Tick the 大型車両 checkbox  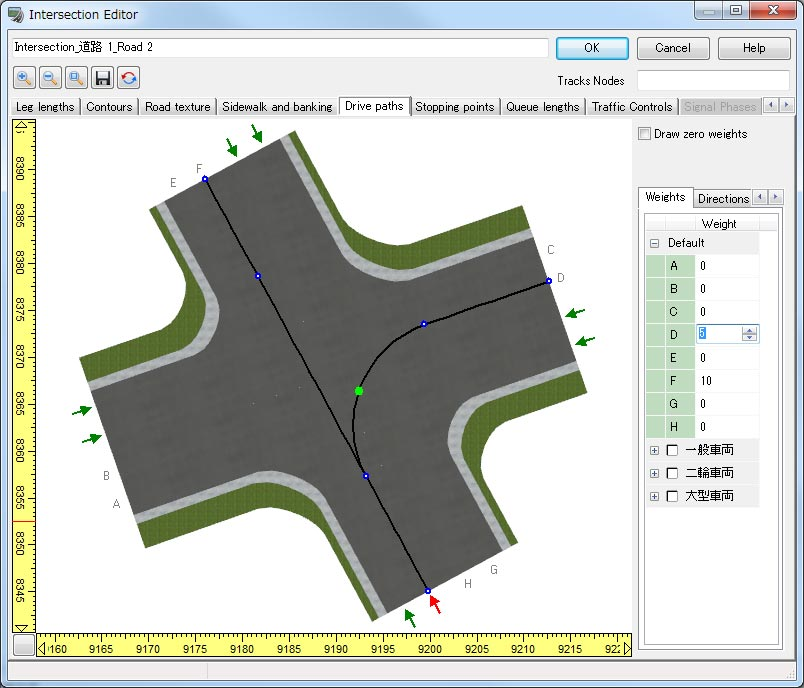(672, 496)
